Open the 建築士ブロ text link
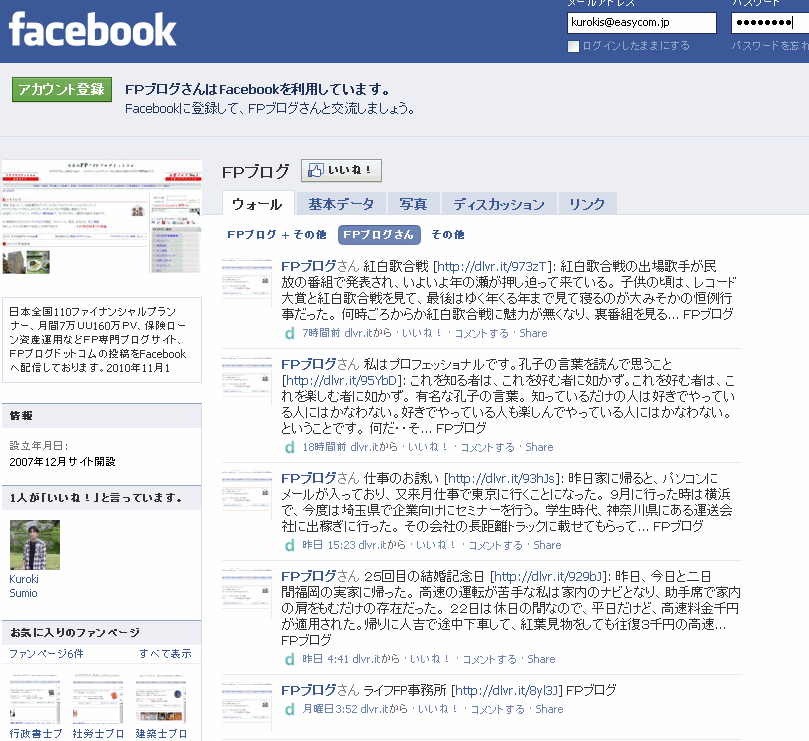This screenshot has width=809, height=741. tap(161, 734)
